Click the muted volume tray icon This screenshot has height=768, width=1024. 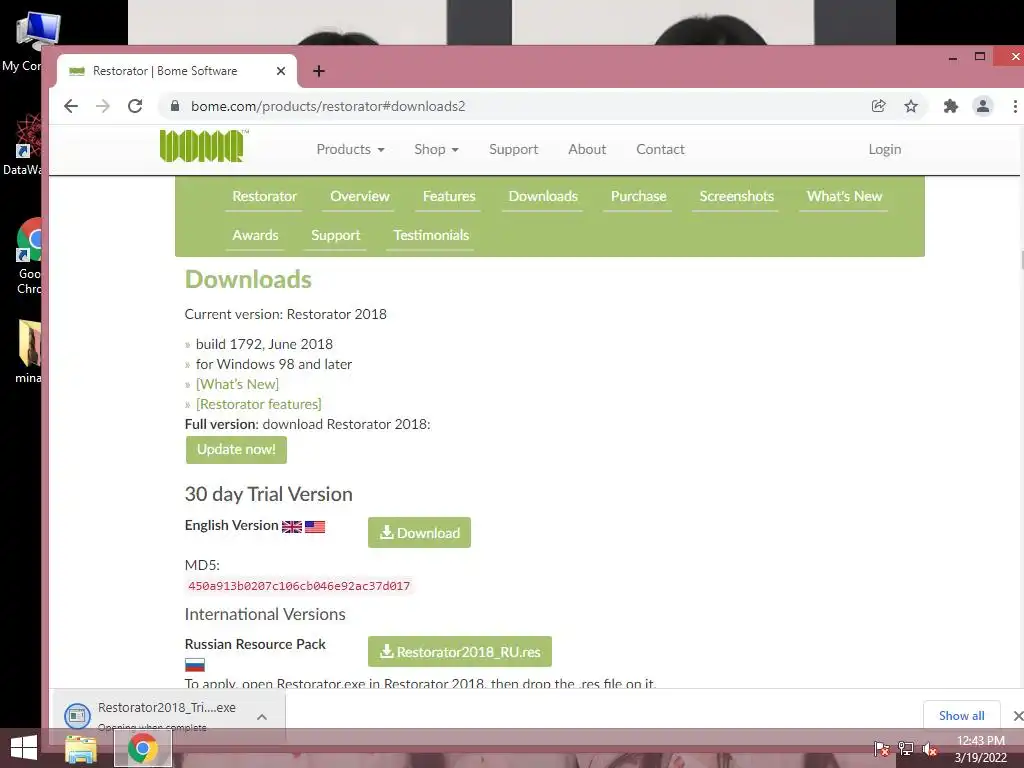point(929,749)
